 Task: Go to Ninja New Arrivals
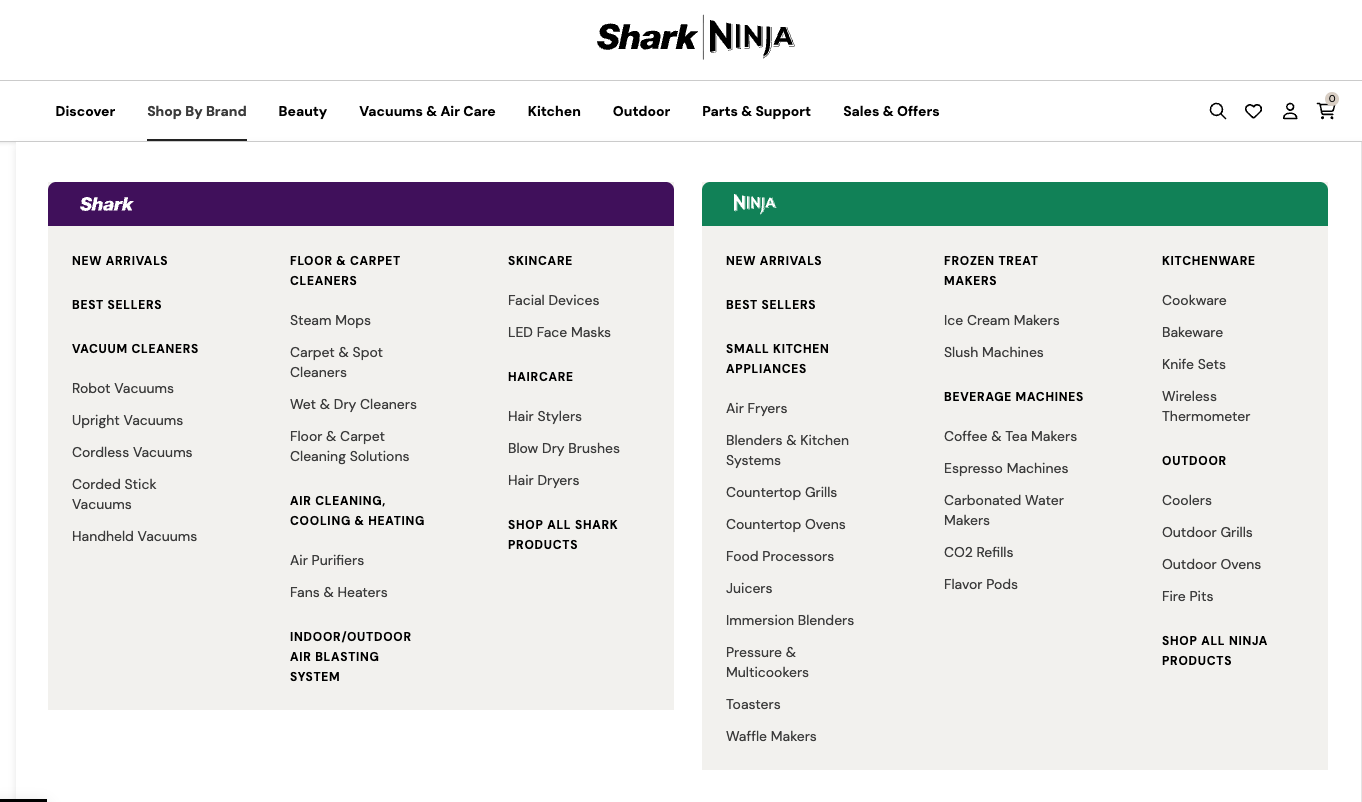point(774,261)
